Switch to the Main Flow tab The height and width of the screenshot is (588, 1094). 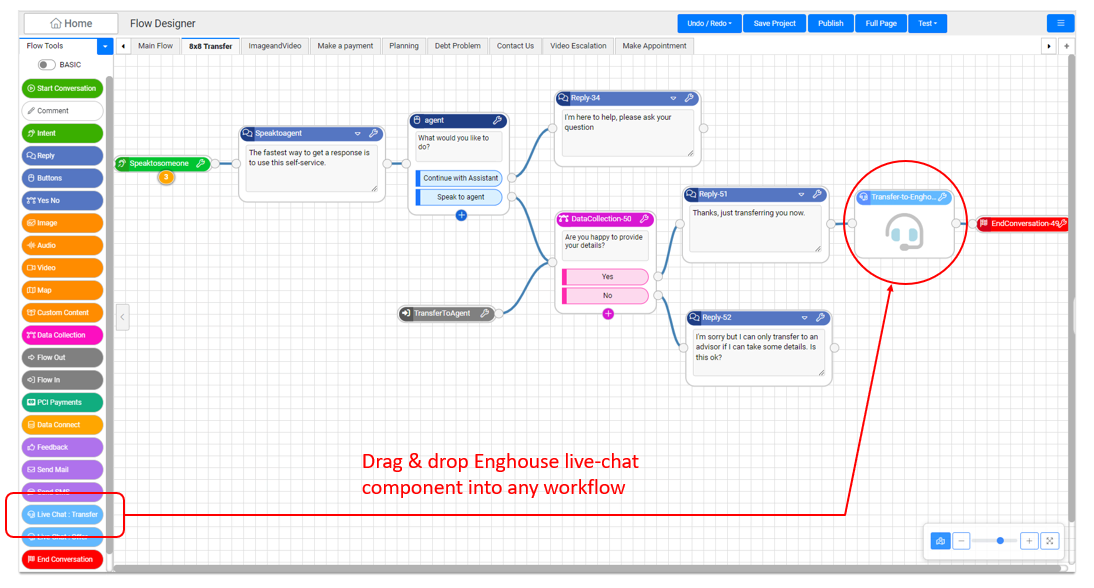(x=156, y=45)
